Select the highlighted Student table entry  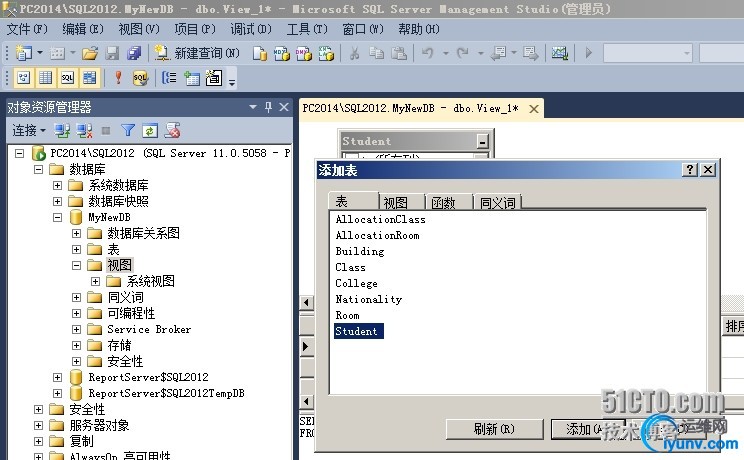click(359, 331)
